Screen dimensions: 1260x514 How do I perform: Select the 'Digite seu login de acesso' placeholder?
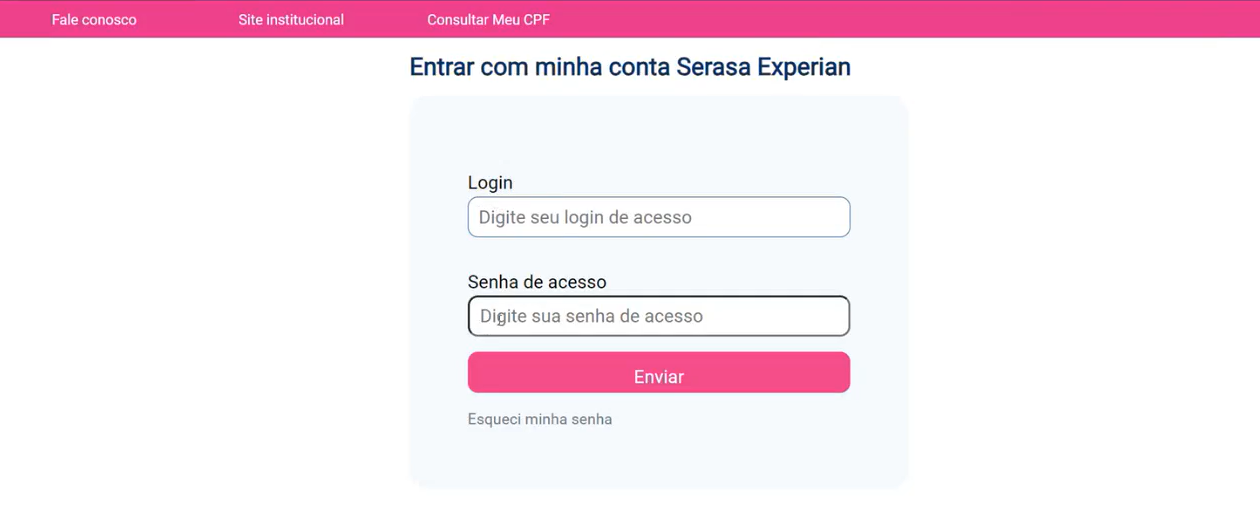[585, 217]
